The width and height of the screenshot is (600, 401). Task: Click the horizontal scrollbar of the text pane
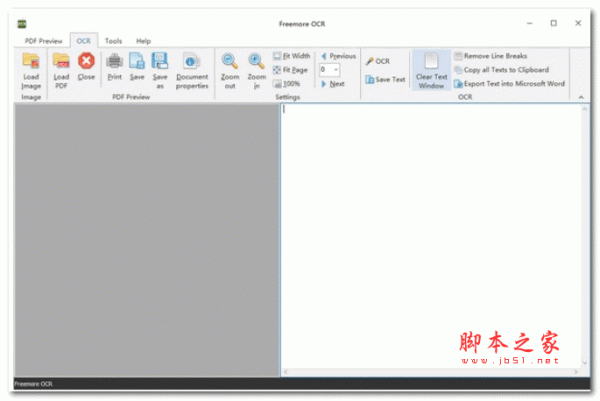coord(431,372)
